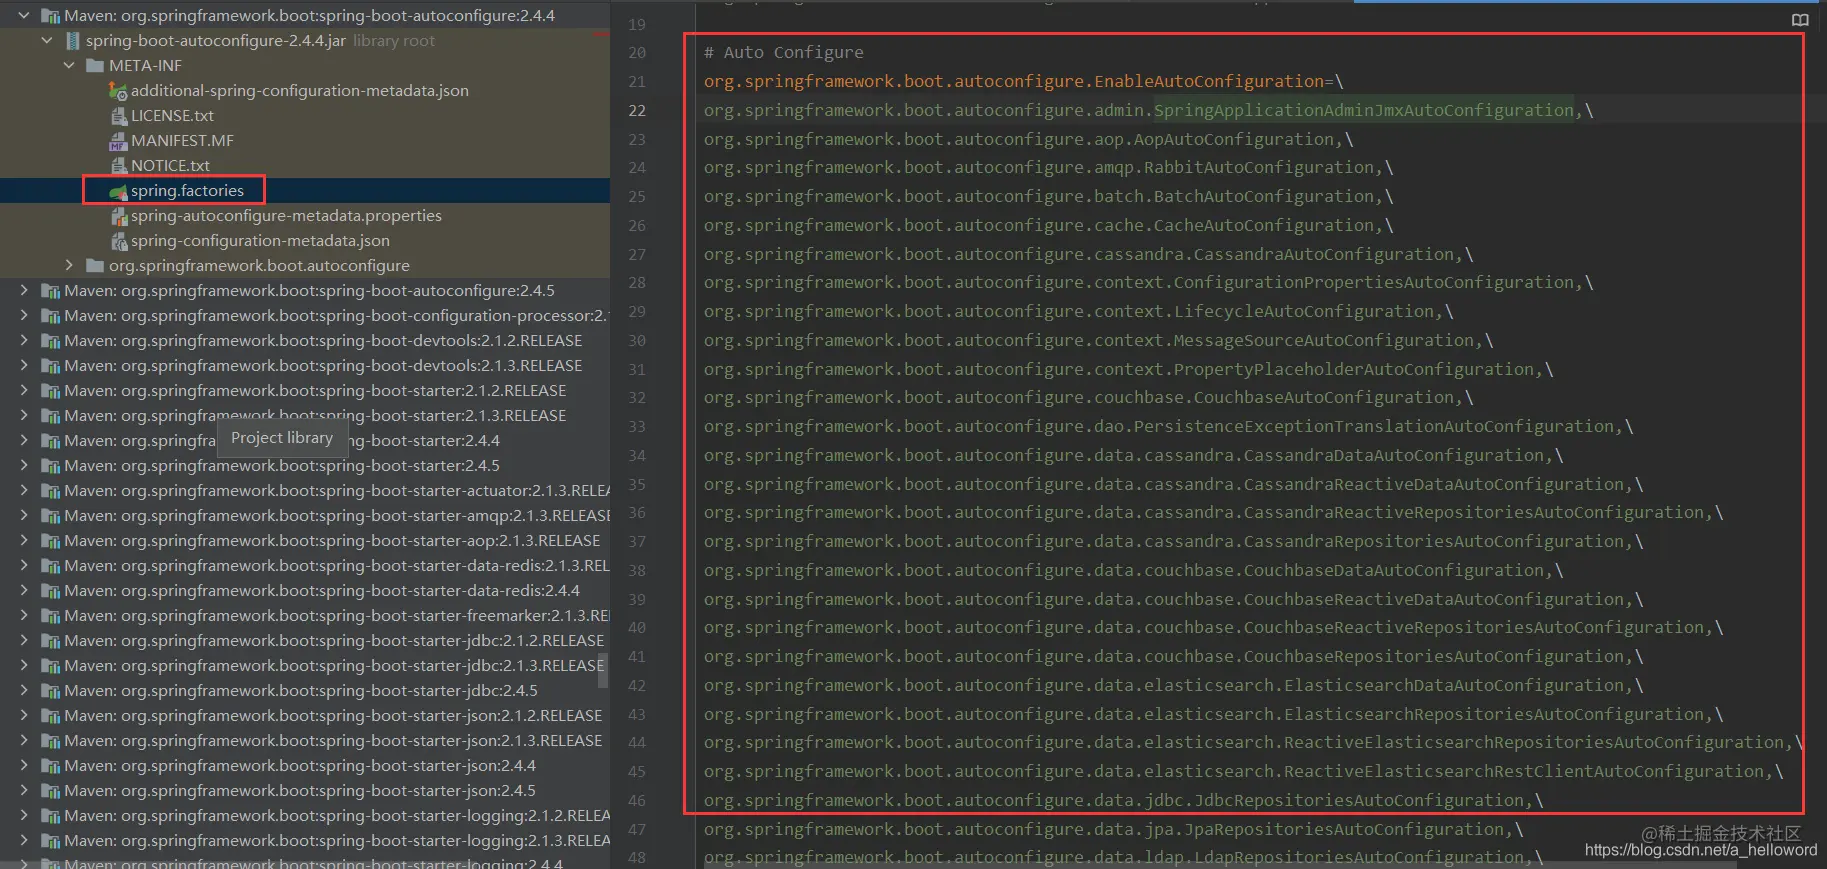
Task: Click SpringApplicationAdminJmxAutoConfiguration class reference
Action: (x=1364, y=110)
